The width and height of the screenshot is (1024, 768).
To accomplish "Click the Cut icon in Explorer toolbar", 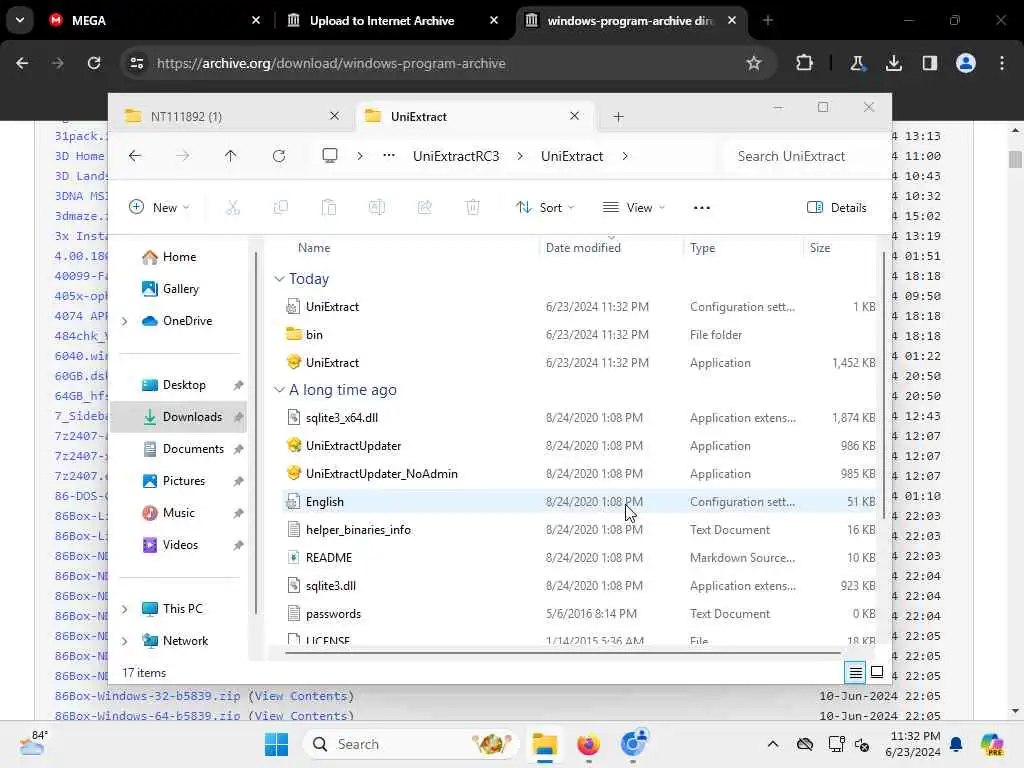I will (232, 208).
